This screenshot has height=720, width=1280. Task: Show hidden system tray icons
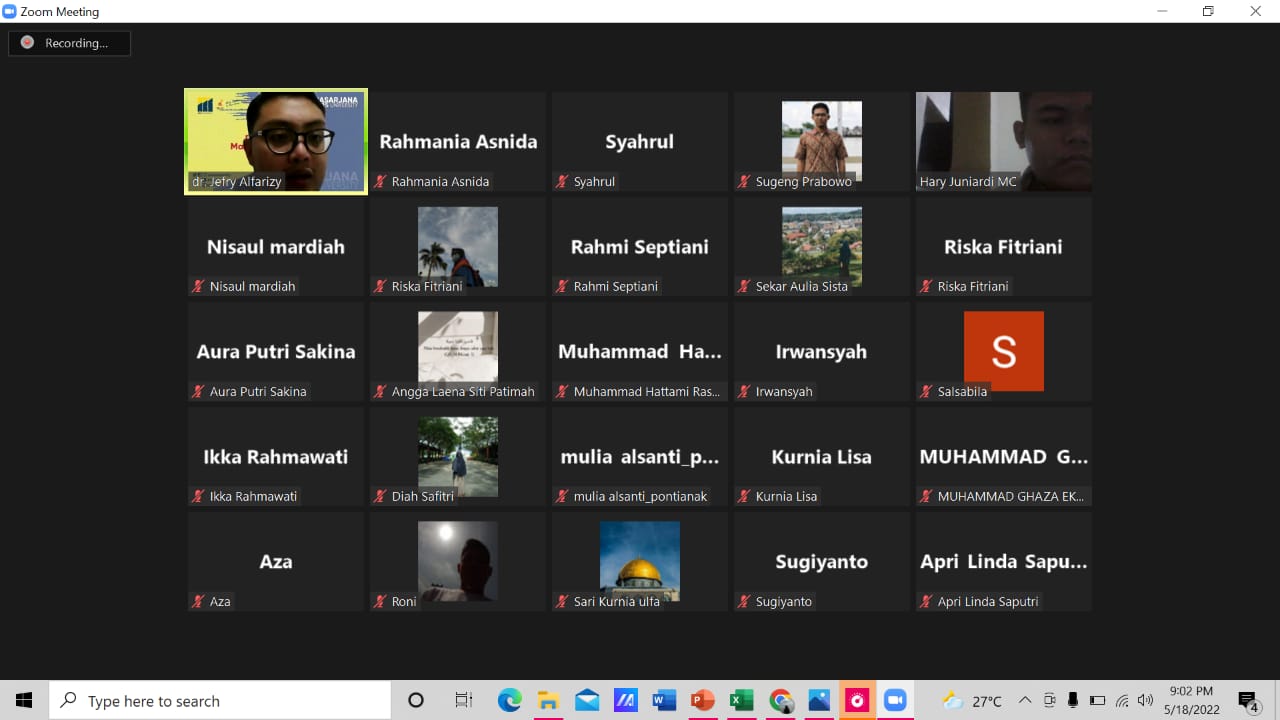pos(1025,701)
